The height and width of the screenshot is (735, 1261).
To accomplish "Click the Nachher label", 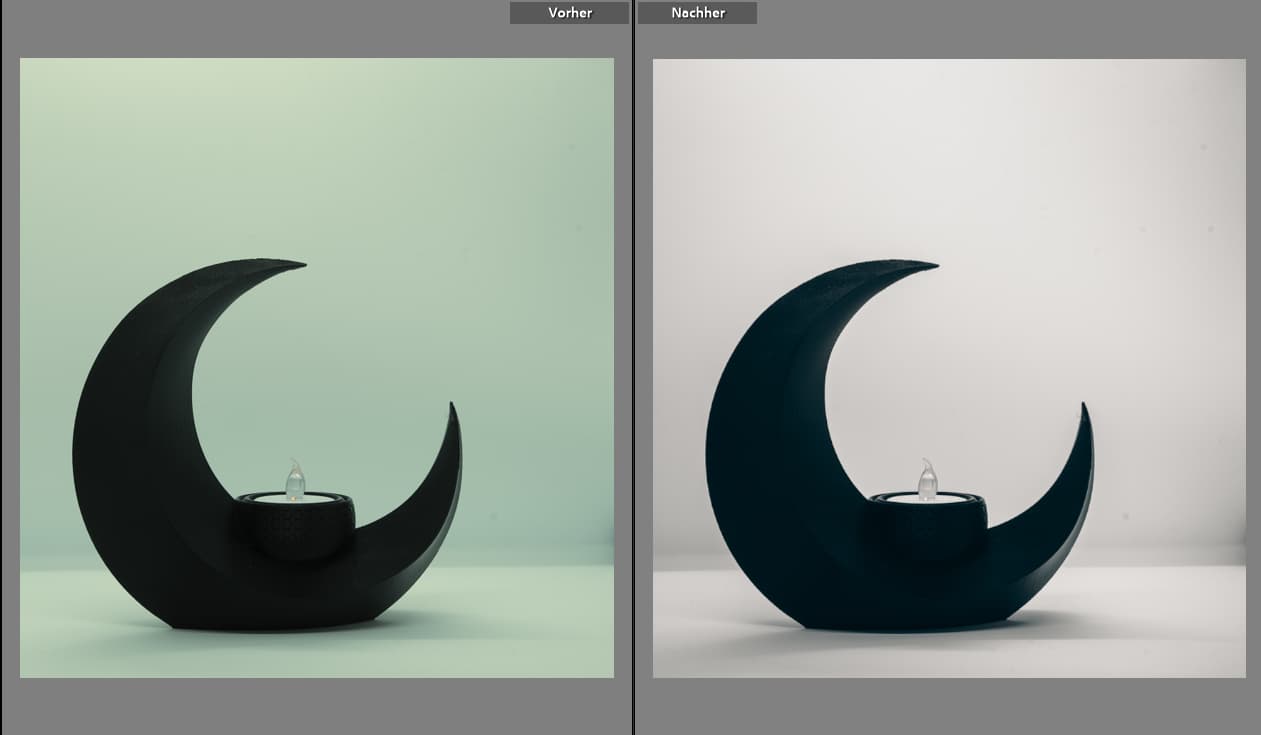I will [697, 13].
